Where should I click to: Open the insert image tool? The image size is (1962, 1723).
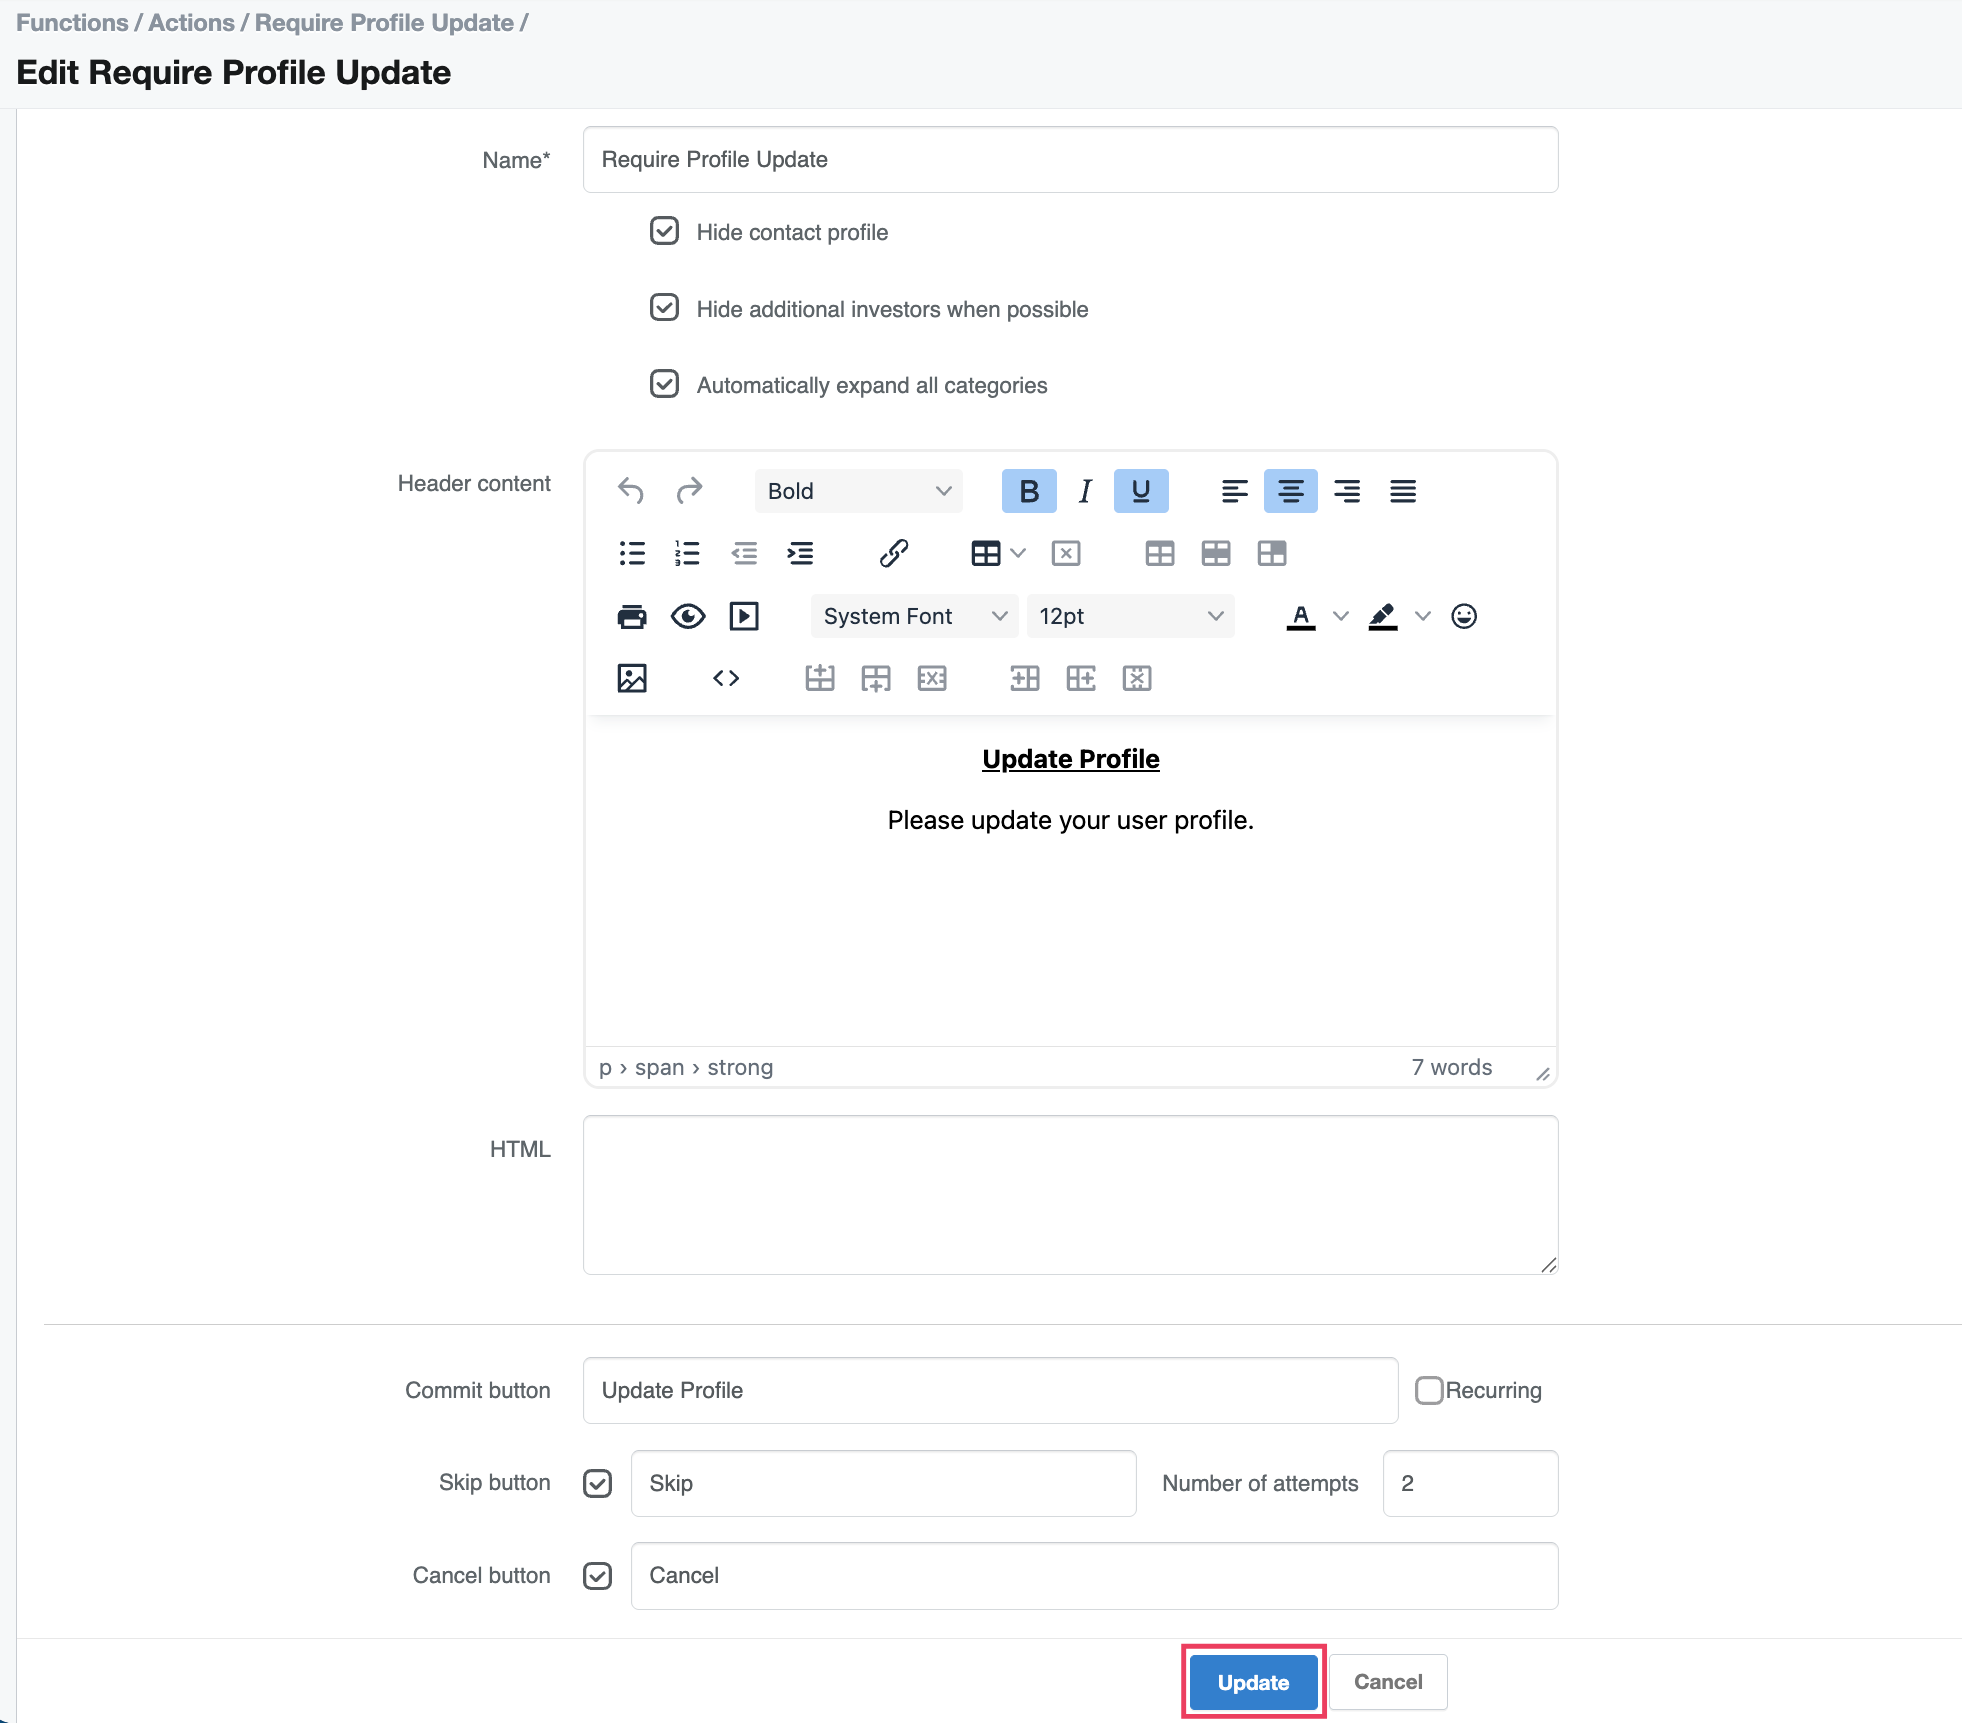tap(632, 679)
